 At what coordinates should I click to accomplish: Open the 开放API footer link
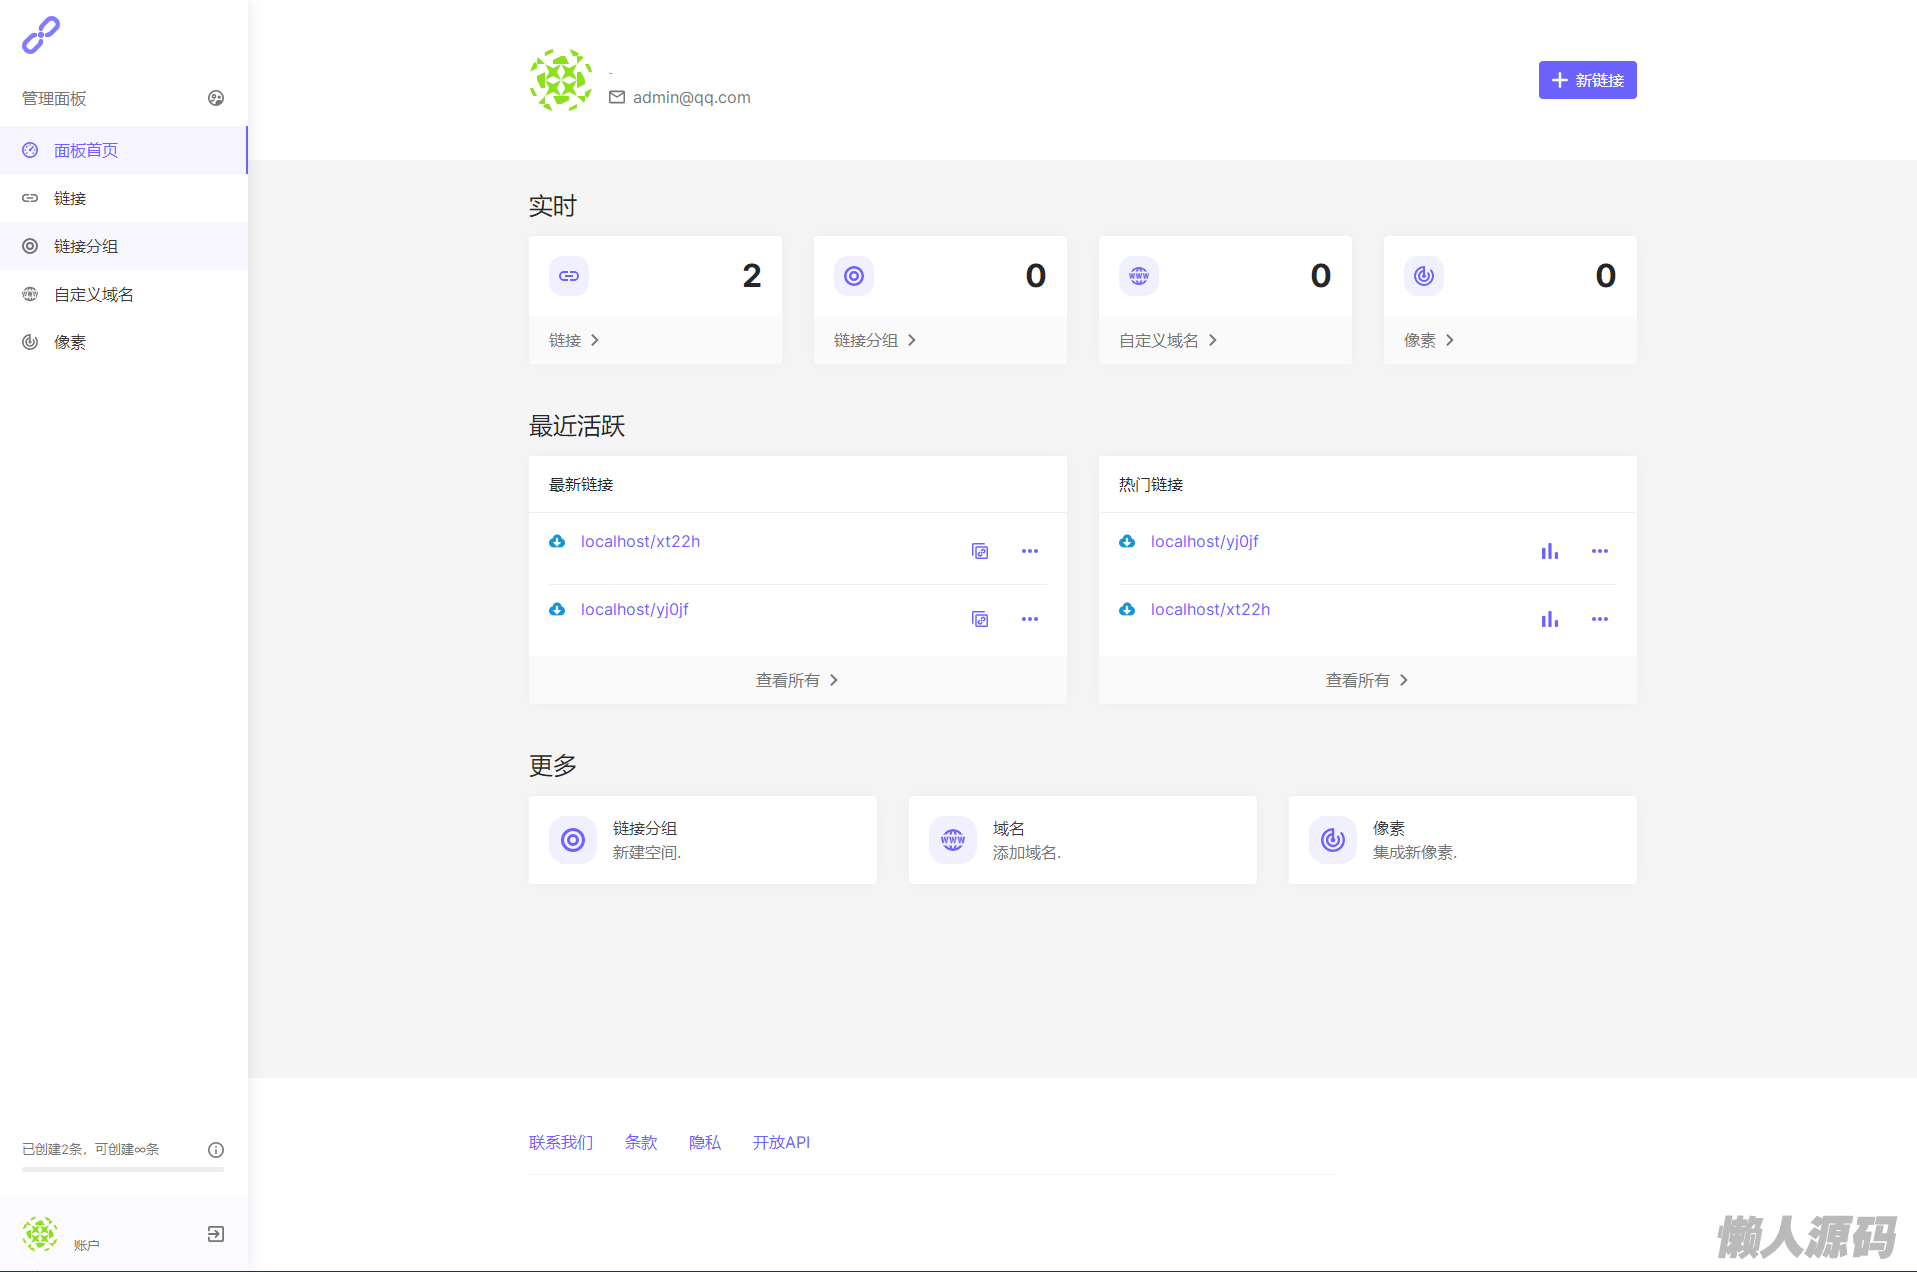click(781, 1142)
